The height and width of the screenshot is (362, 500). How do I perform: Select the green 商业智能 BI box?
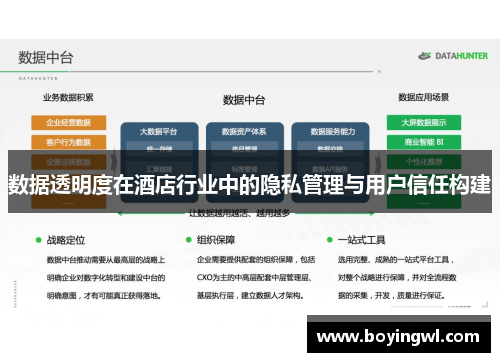(424, 142)
